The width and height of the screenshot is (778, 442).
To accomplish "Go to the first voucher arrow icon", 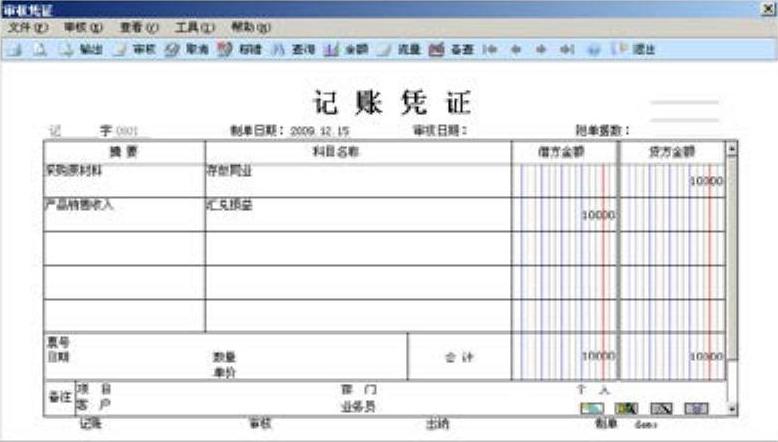I will pos(490,49).
